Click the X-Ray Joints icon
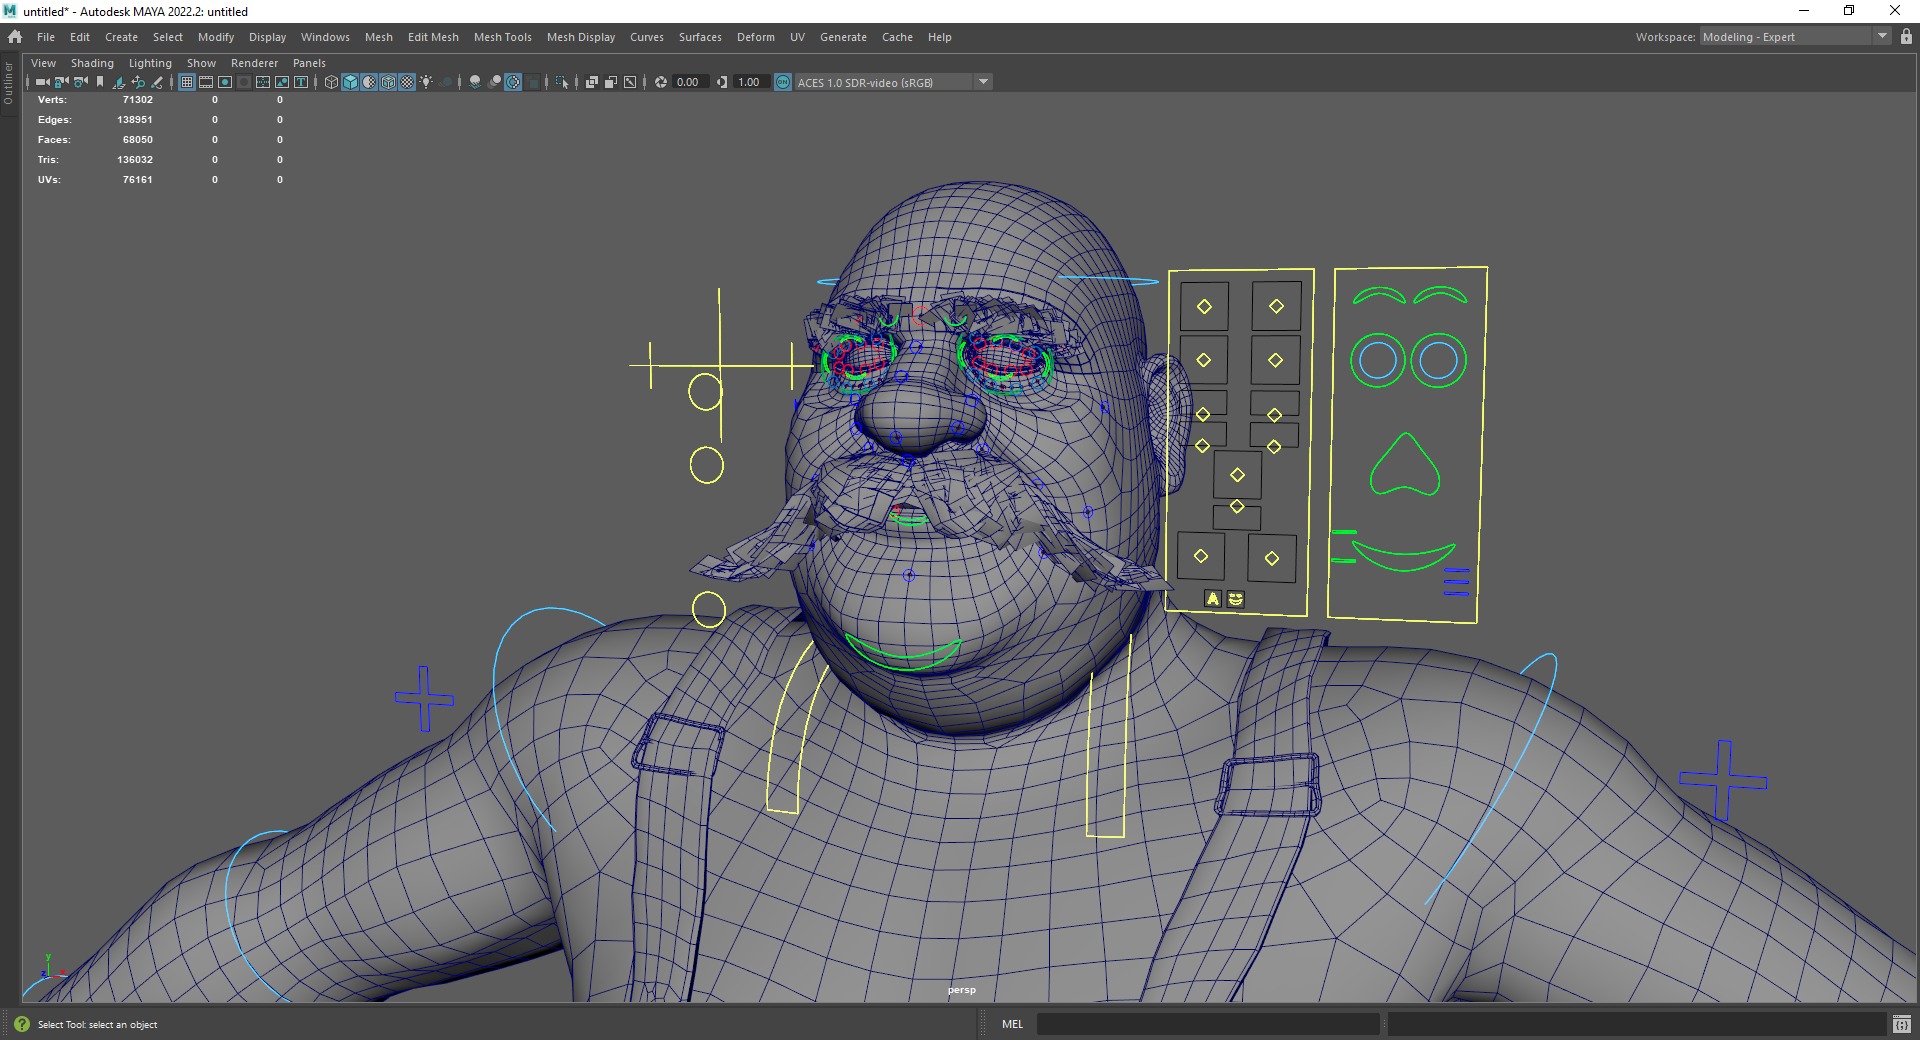Image resolution: width=1920 pixels, height=1040 pixels. pos(629,82)
